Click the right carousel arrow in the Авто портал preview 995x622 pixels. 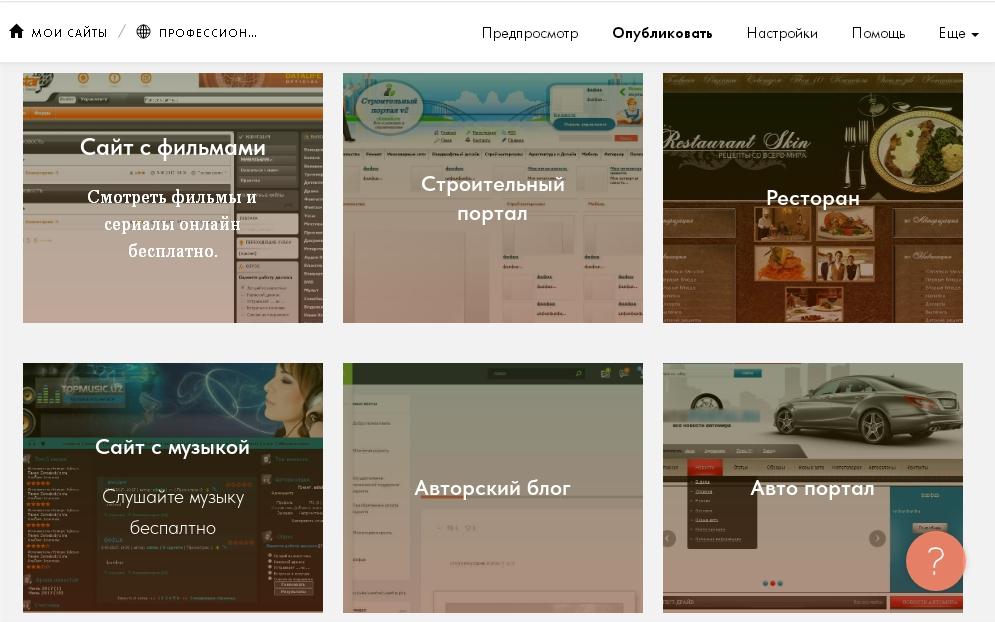pos(877,538)
